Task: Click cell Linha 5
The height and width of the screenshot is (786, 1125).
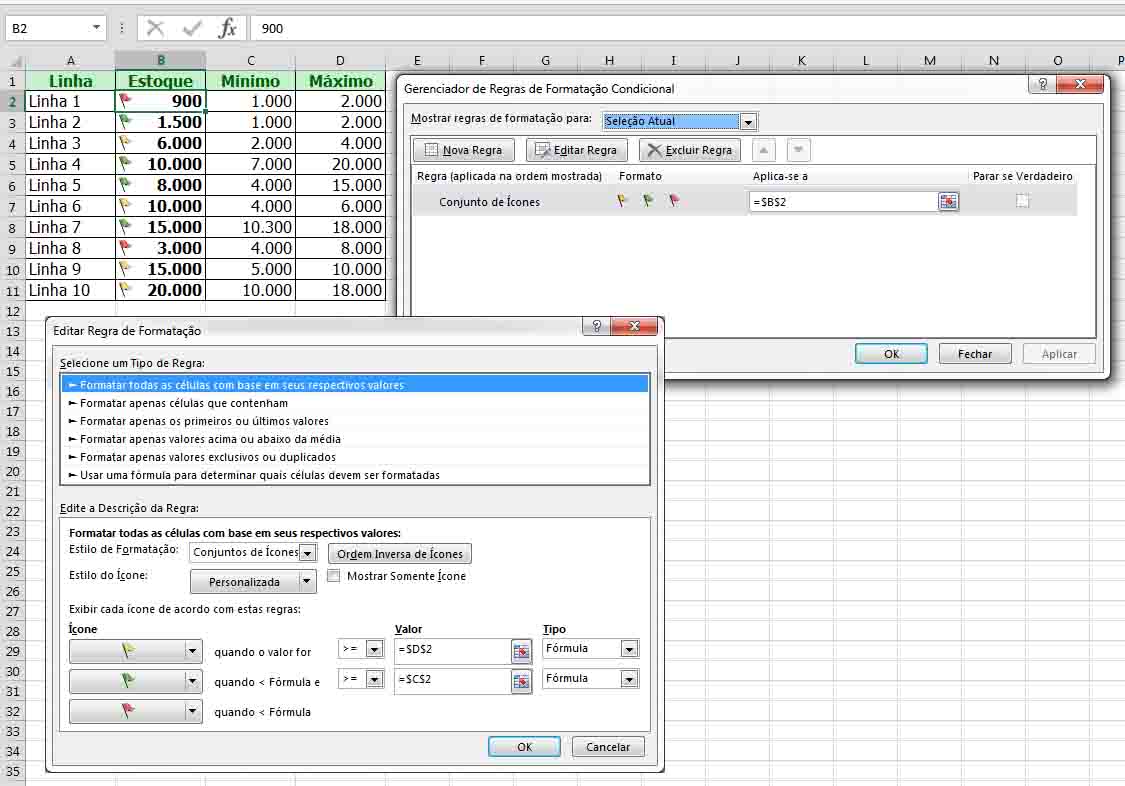Action: [70, 185]
